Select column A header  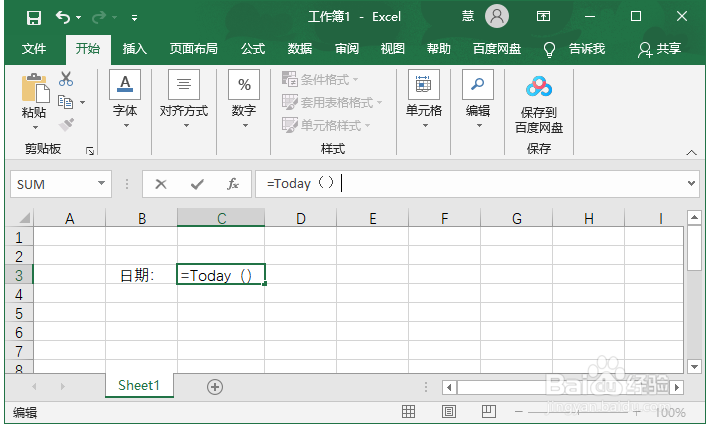click(x=69, y=218)
